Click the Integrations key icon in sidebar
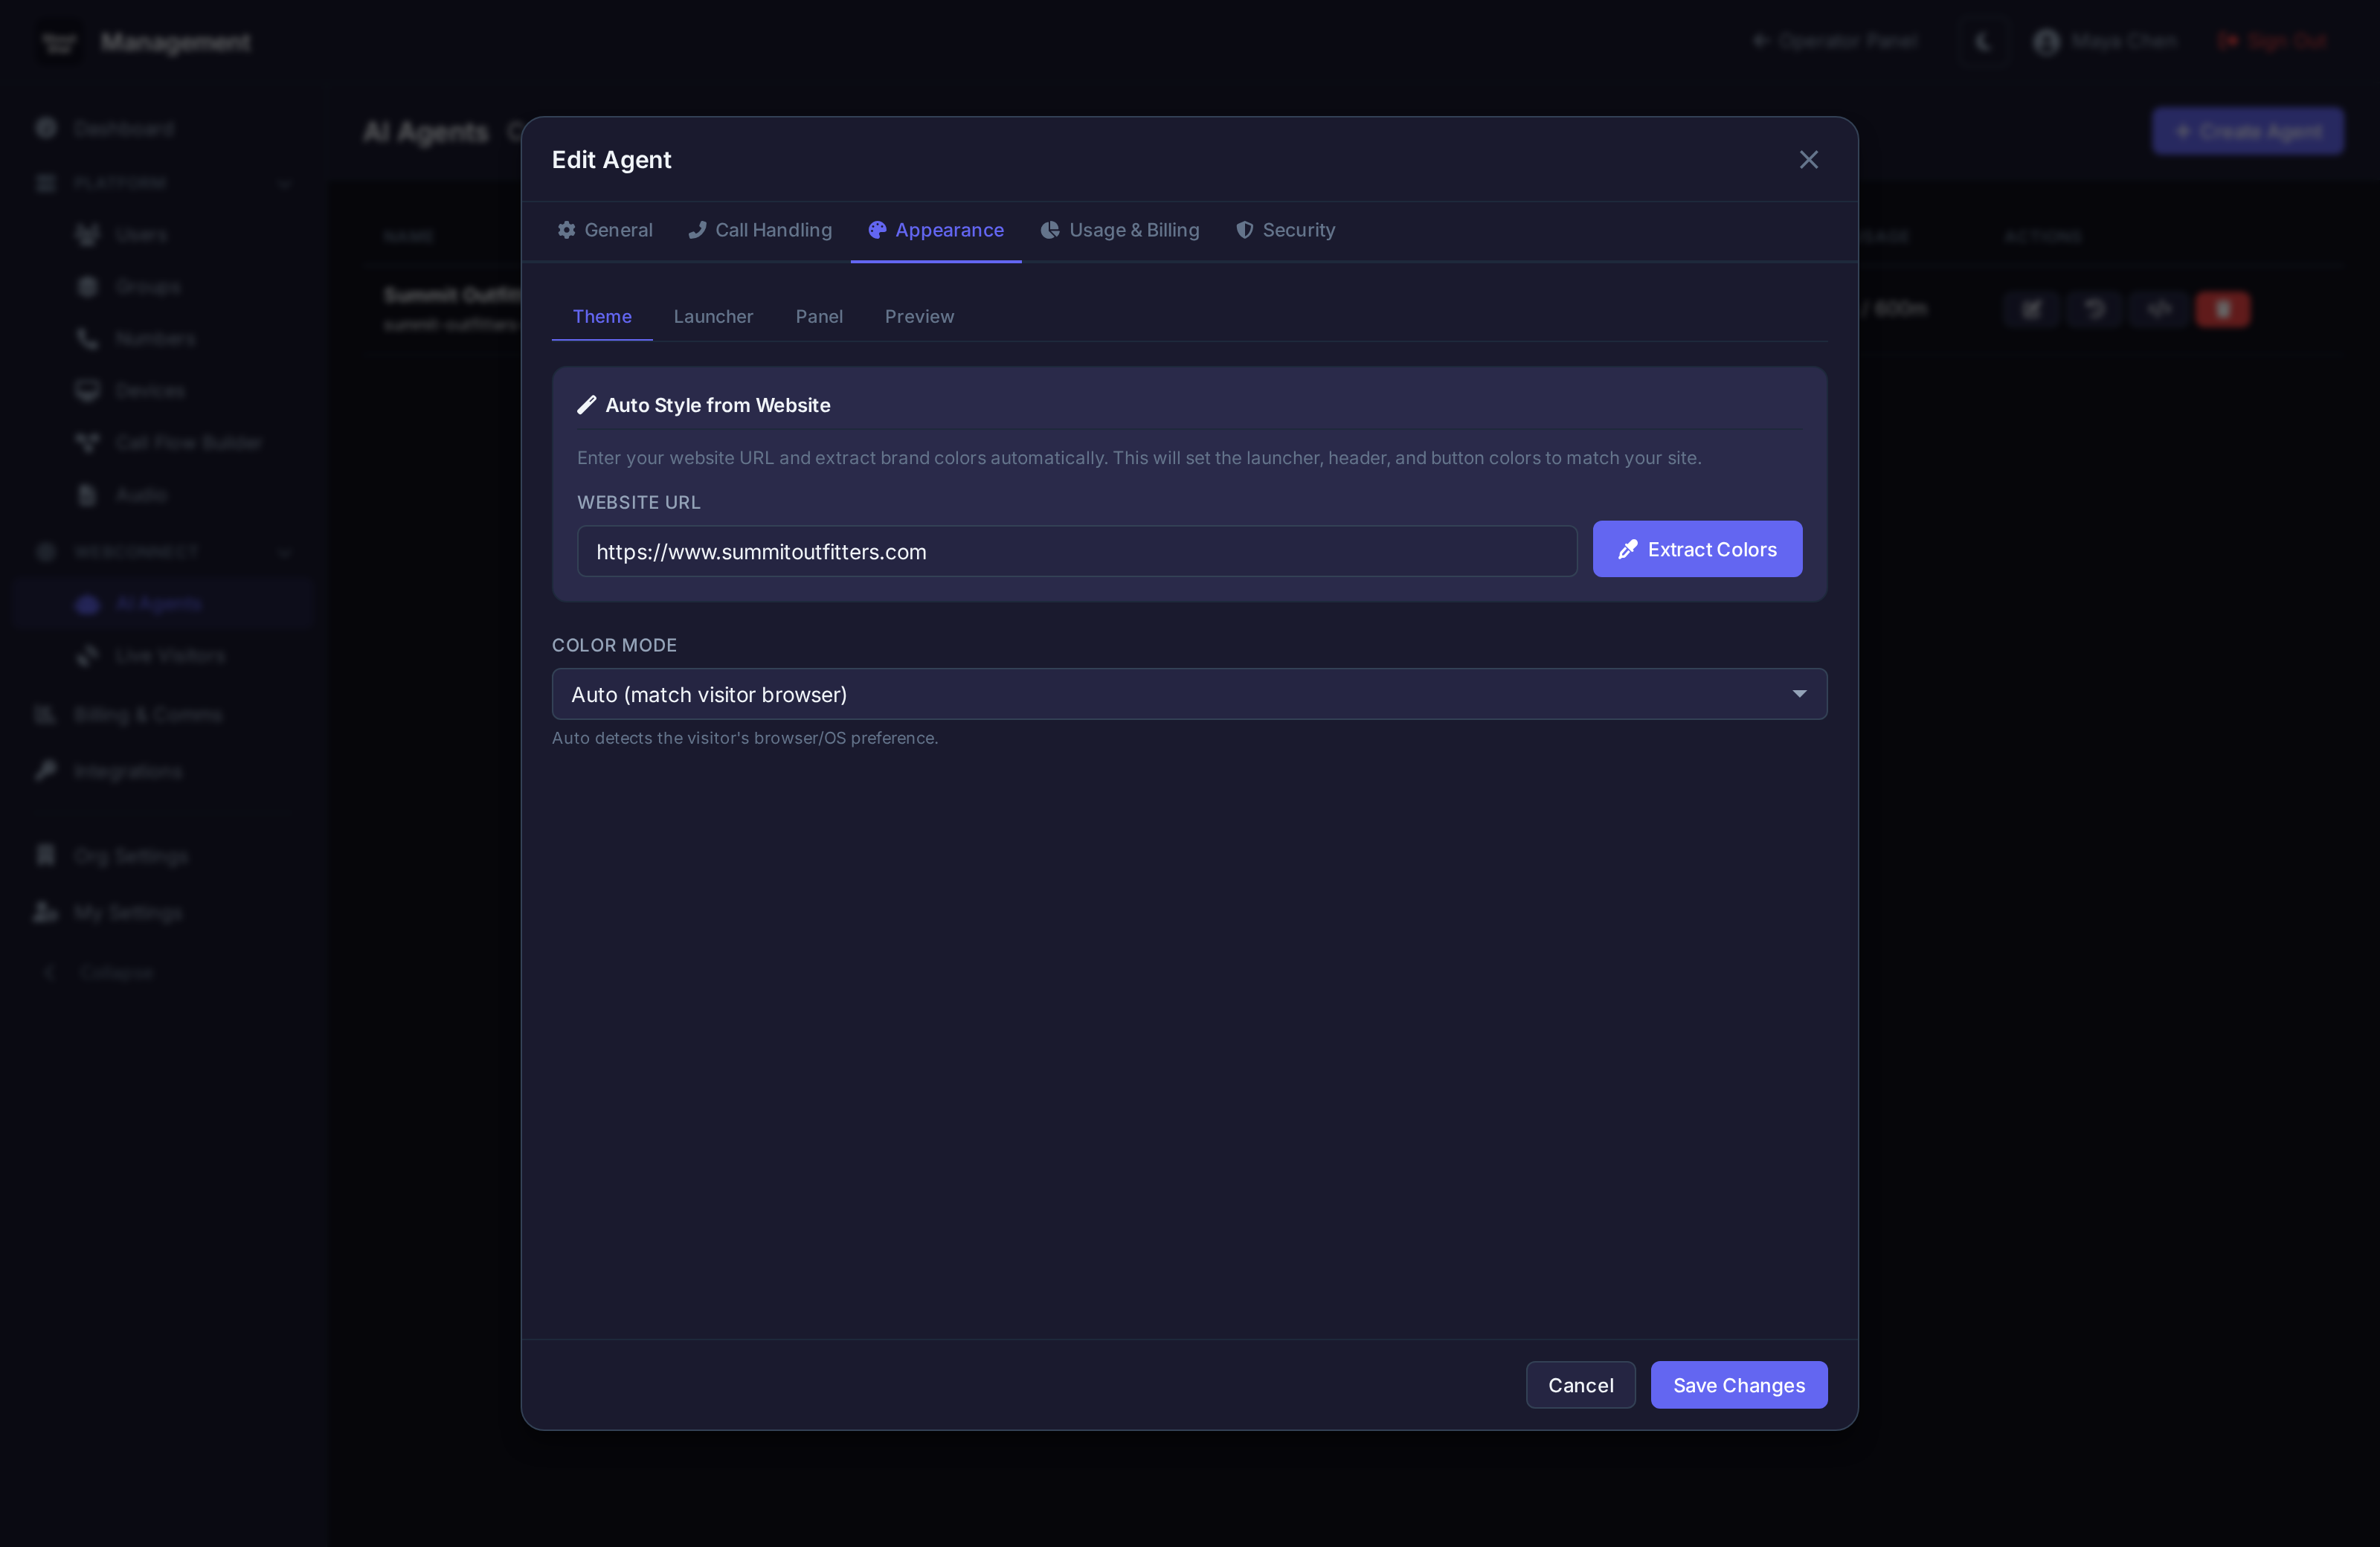Image resolution: width=2380 pixels, height=1547 pixels. [x=46, y=771]
